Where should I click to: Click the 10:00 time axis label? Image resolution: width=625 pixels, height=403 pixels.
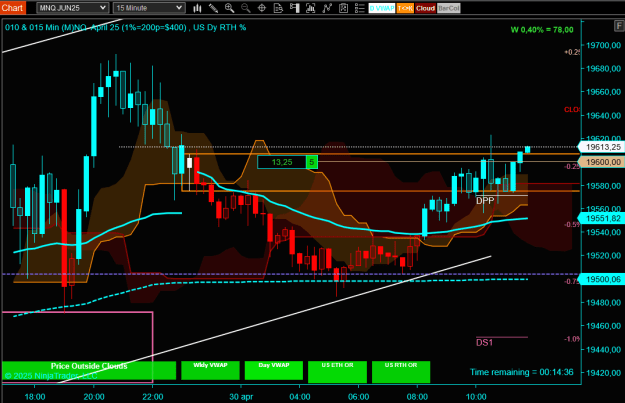(476, 397)
